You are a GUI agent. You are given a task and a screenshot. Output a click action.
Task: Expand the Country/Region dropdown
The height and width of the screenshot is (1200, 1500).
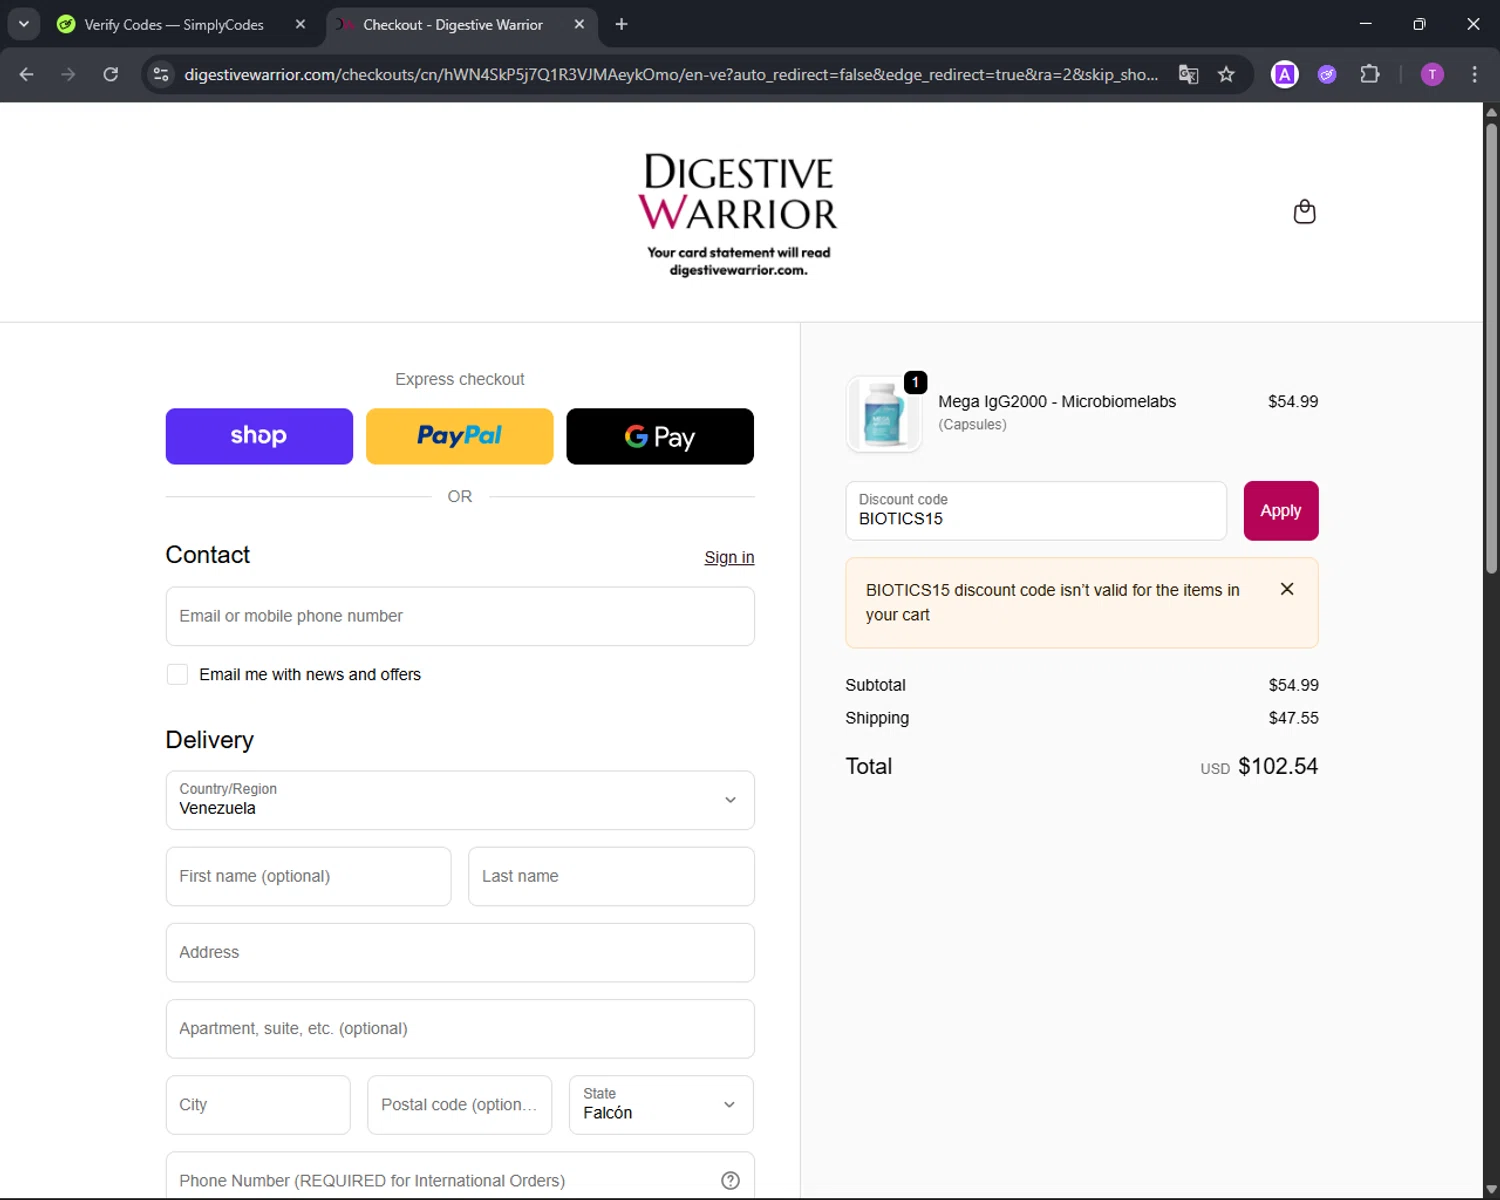pyautogui.click(x=460, y=800)
